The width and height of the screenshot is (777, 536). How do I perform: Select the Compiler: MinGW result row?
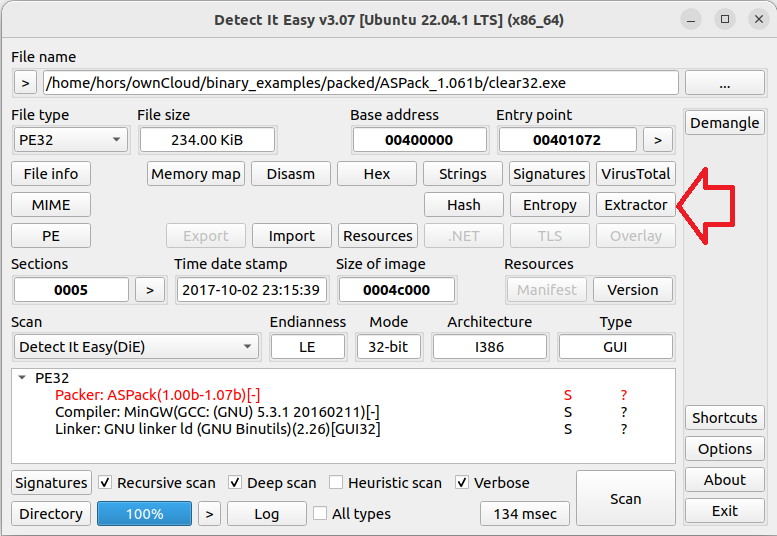tap(343, 412)
